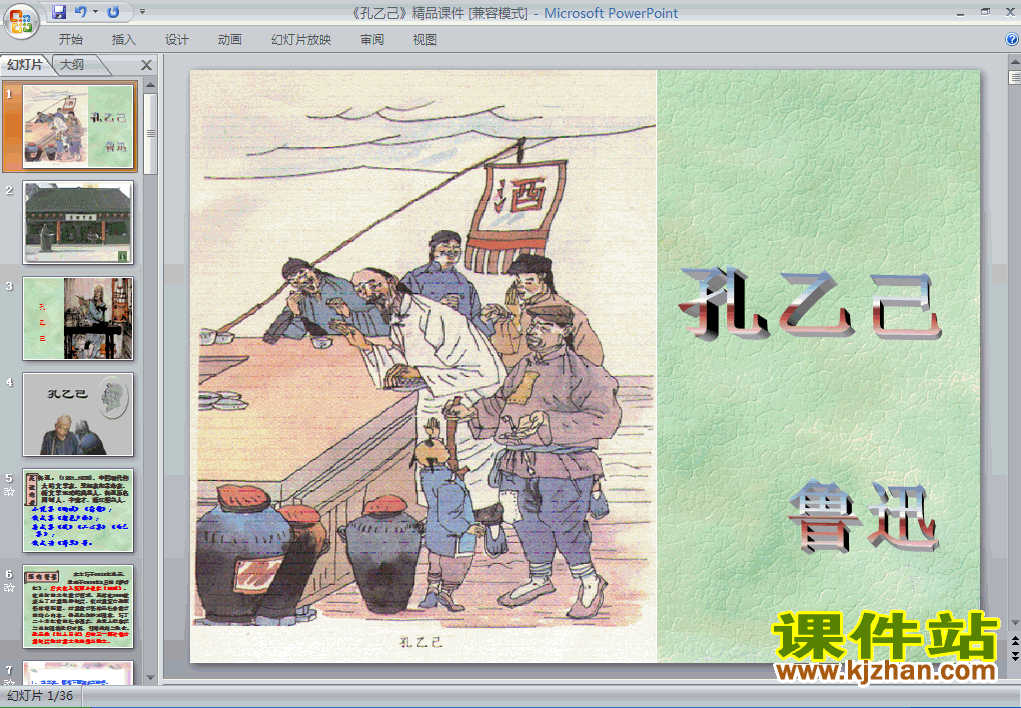Image resolution: width=1021 pixels, height=708 pixels.
Task: Save the presentation from Quick Access toolbar
Action: (59, 12)
